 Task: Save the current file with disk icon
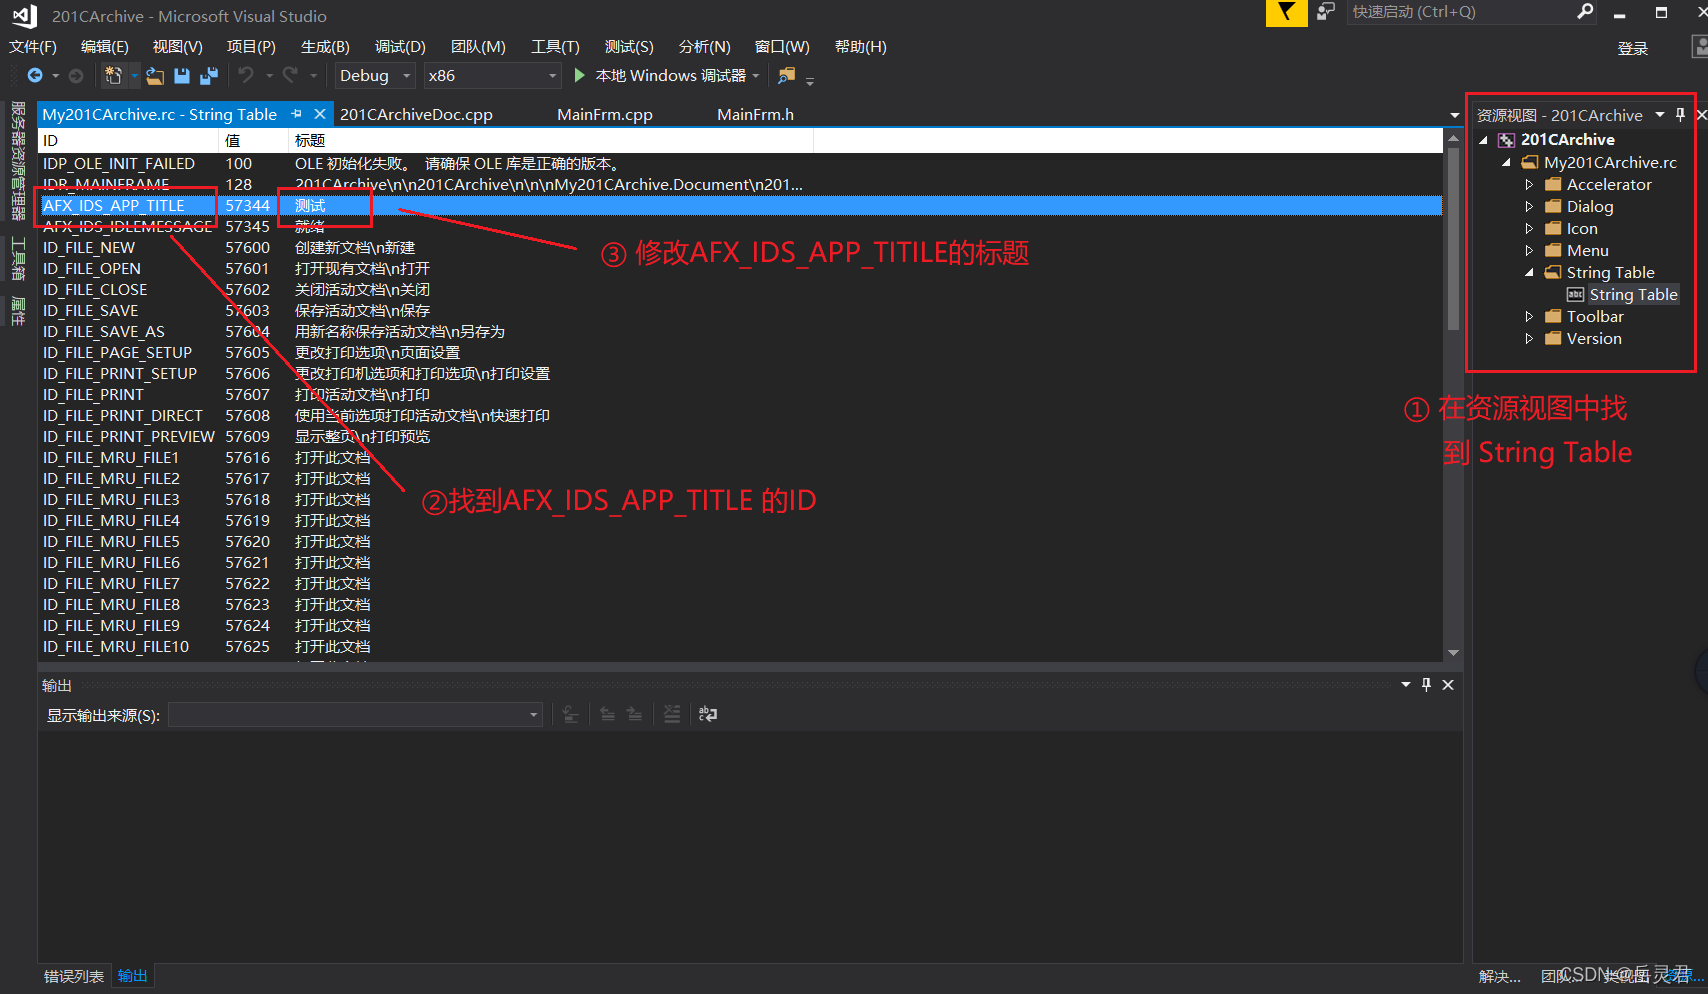click(x=182, y=76)
